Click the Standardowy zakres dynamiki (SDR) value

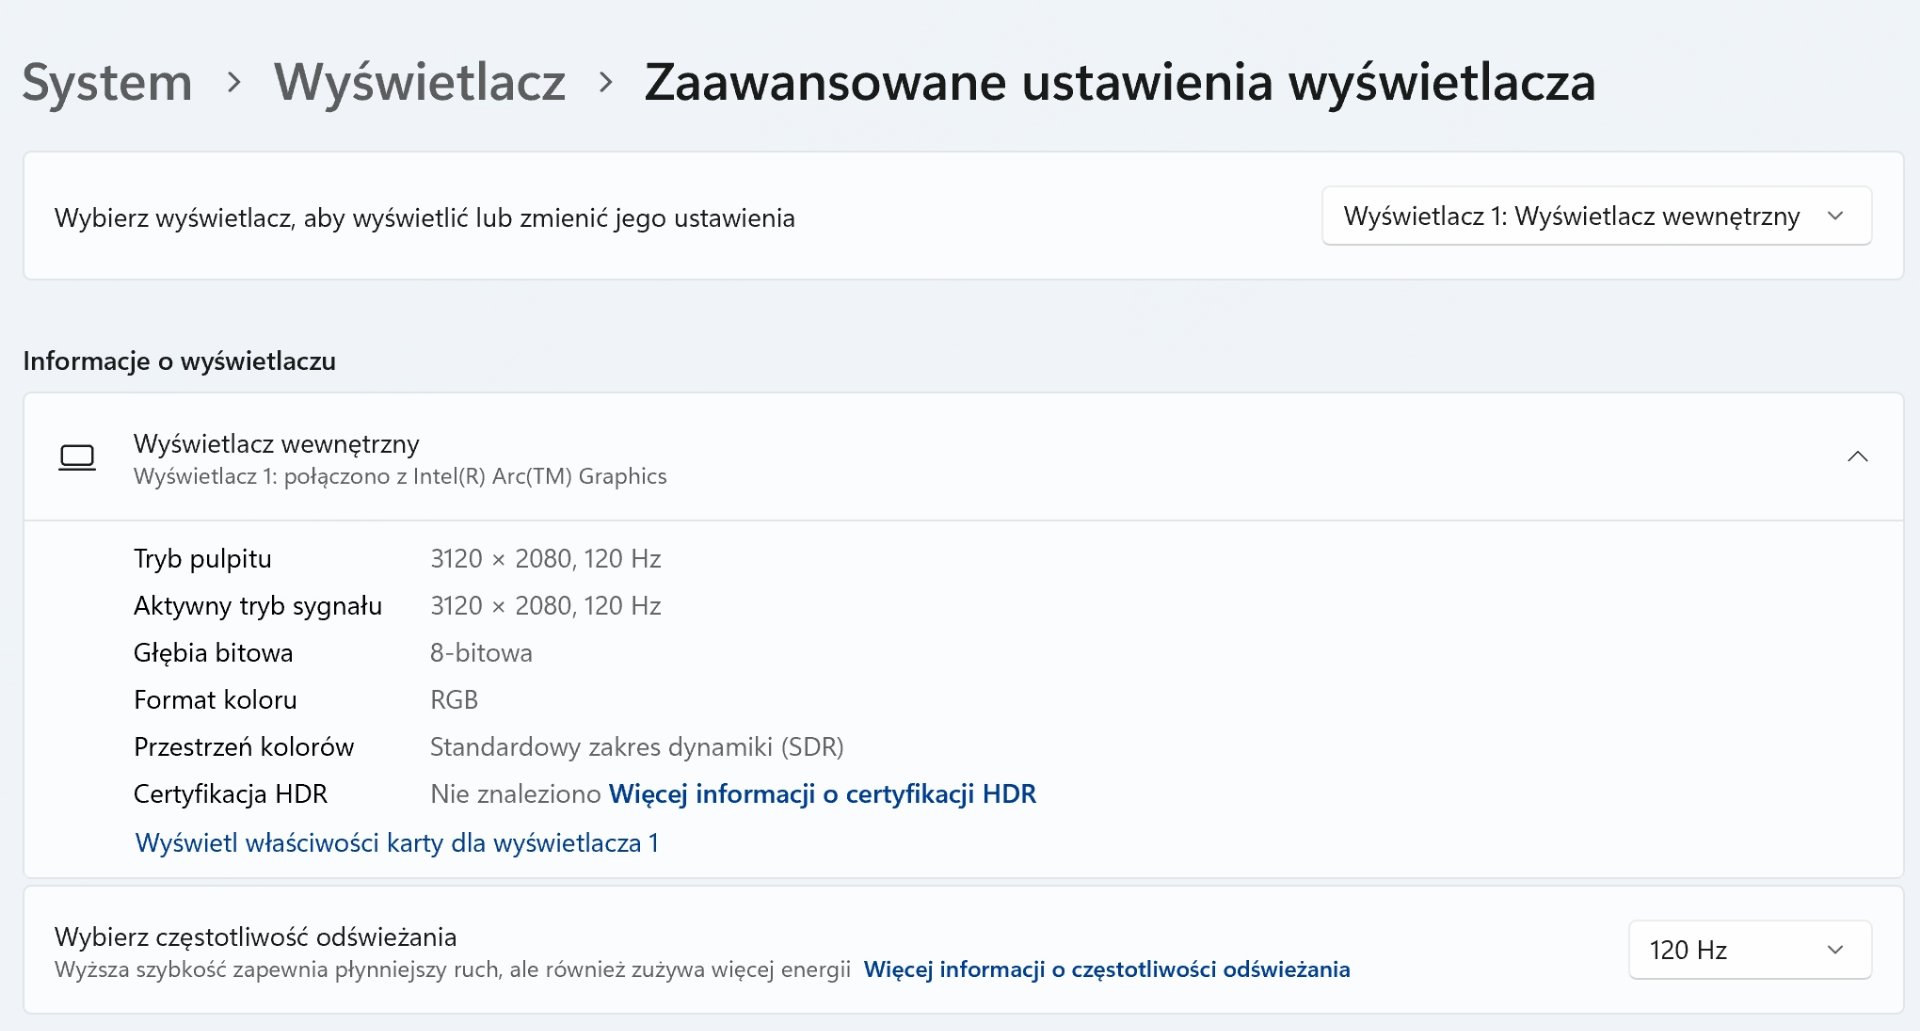(637, 747)
